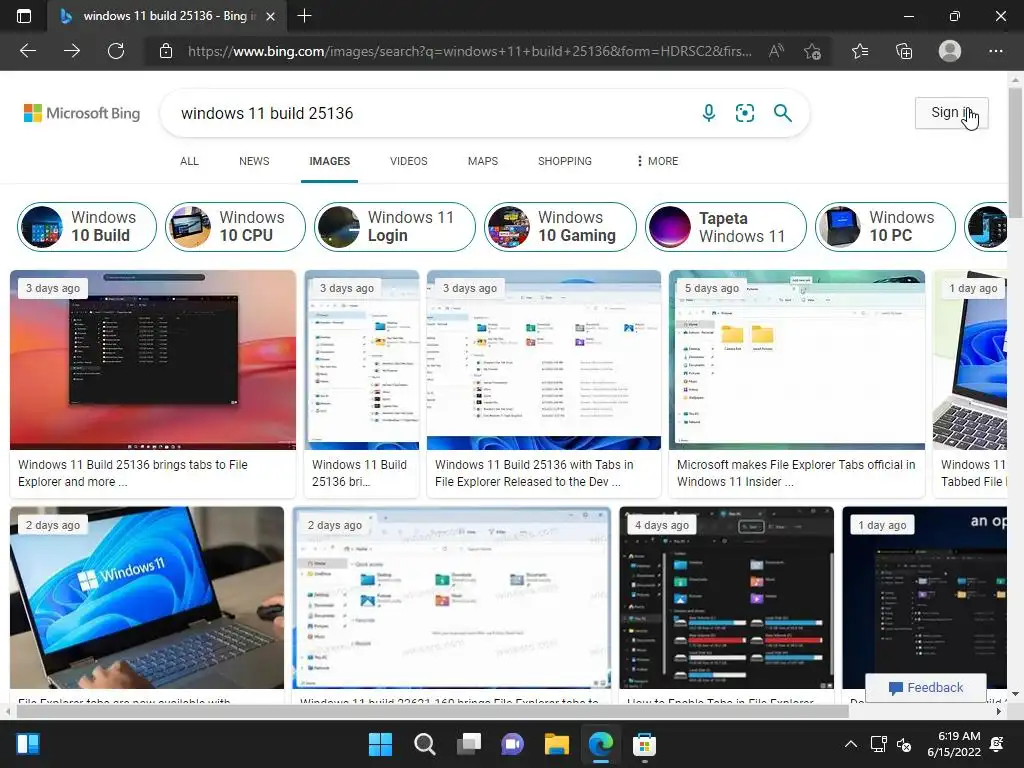Image resolution: width=1024 pixels, height=768 pixels.
Task: Open Collections icon in Edge toolbar
Action: 904,51
